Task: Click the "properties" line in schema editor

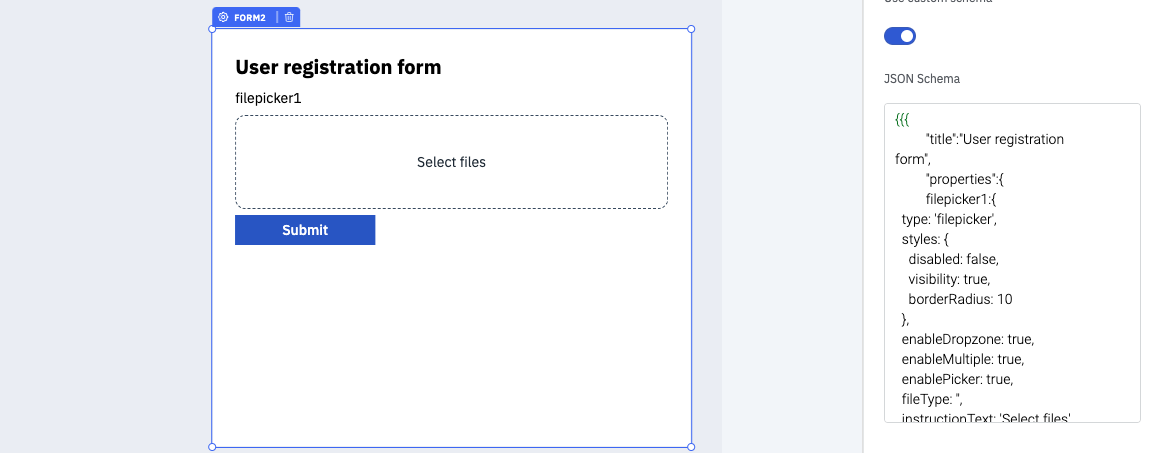Action: pyautogui.click(x=971, y=179)
